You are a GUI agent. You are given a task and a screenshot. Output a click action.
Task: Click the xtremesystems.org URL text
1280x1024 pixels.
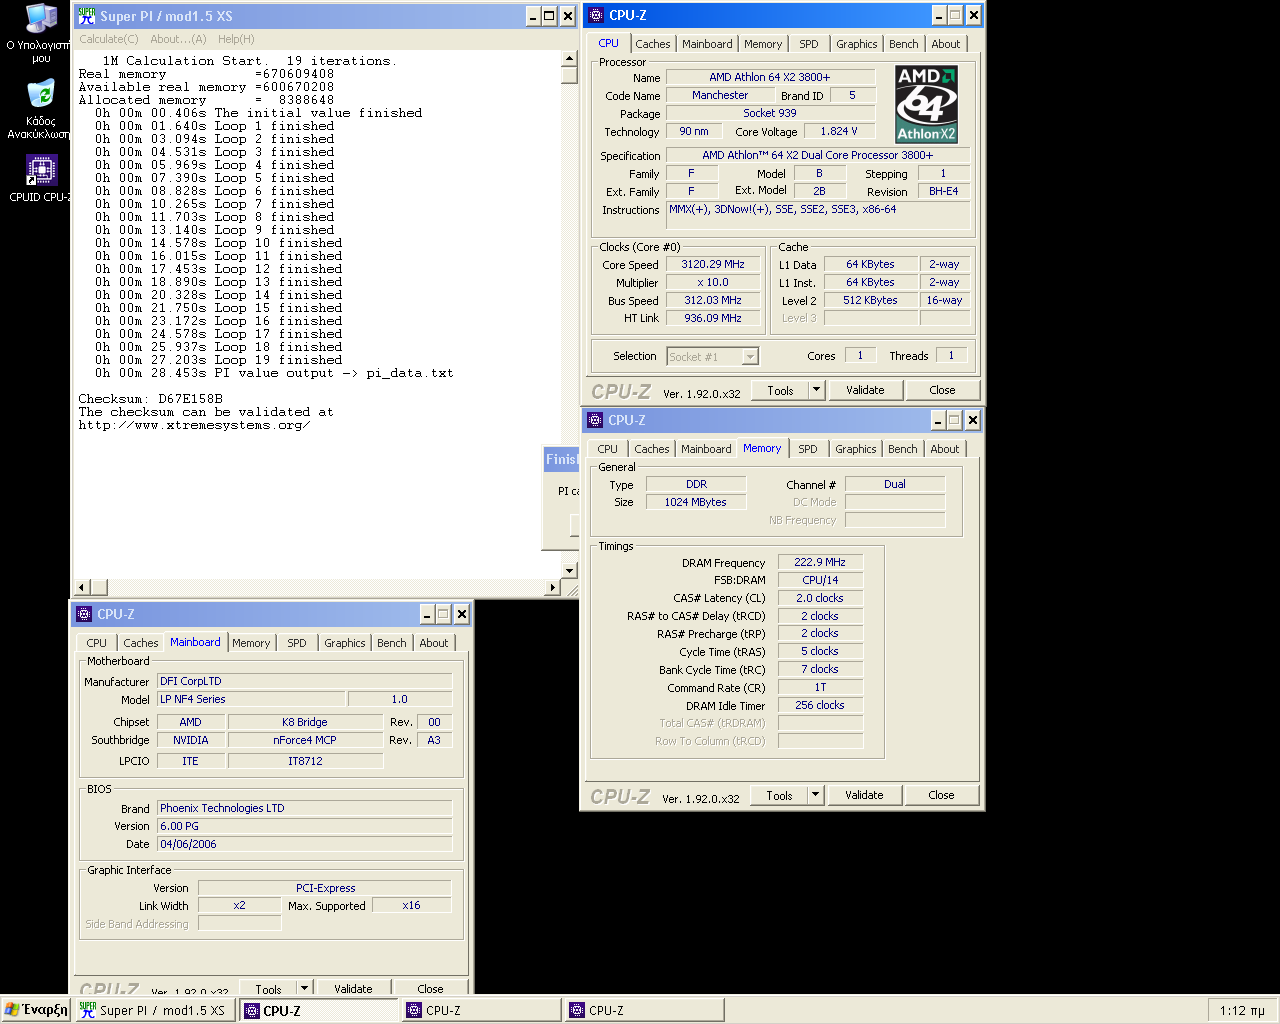[194, 425]
